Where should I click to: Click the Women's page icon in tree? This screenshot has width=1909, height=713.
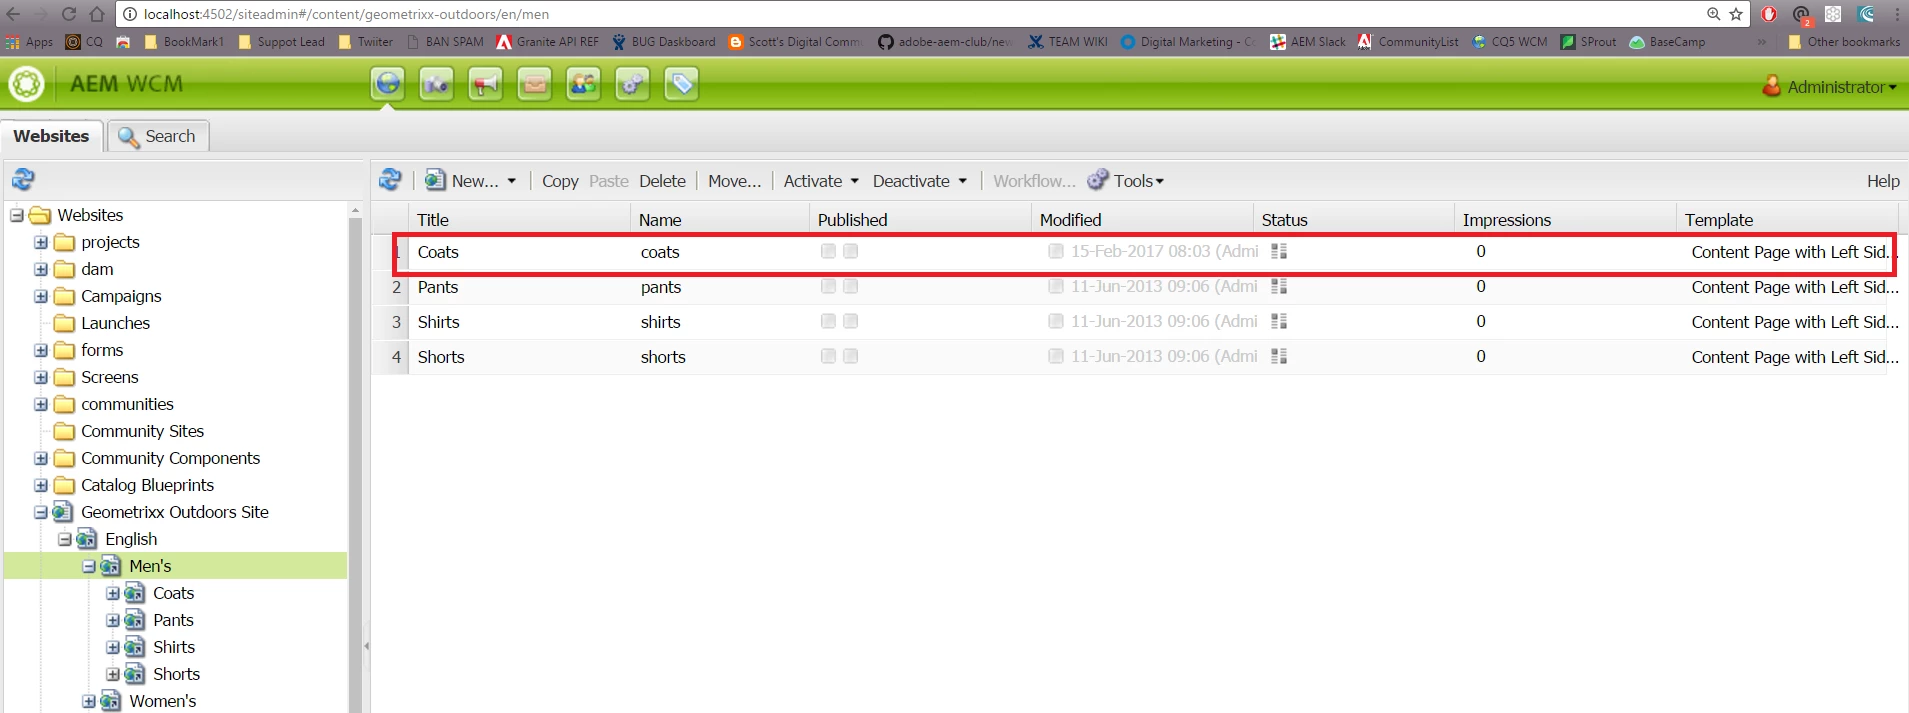[x=110, y=701]
